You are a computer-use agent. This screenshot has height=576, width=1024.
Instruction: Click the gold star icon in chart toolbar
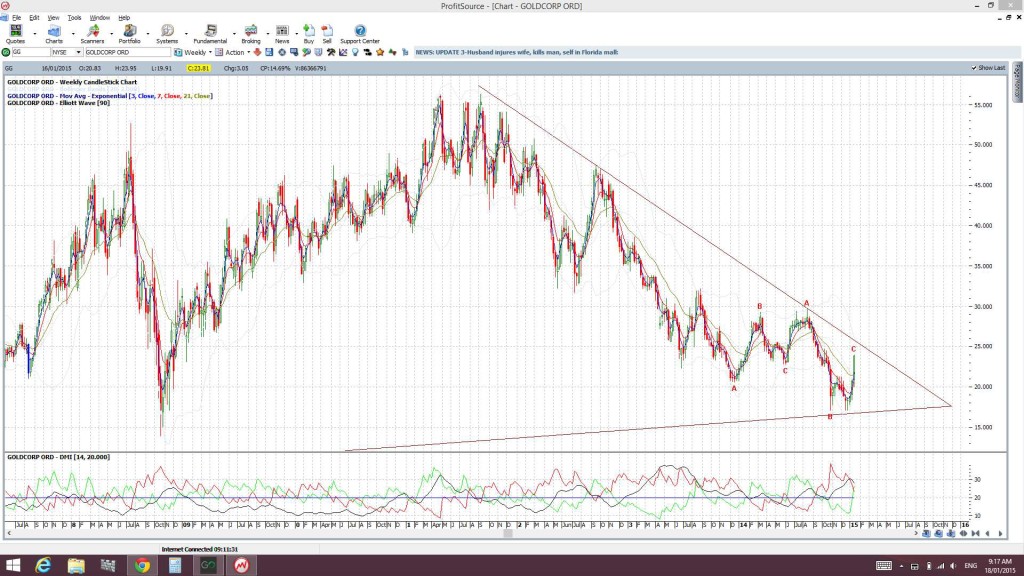pos(380,52)
